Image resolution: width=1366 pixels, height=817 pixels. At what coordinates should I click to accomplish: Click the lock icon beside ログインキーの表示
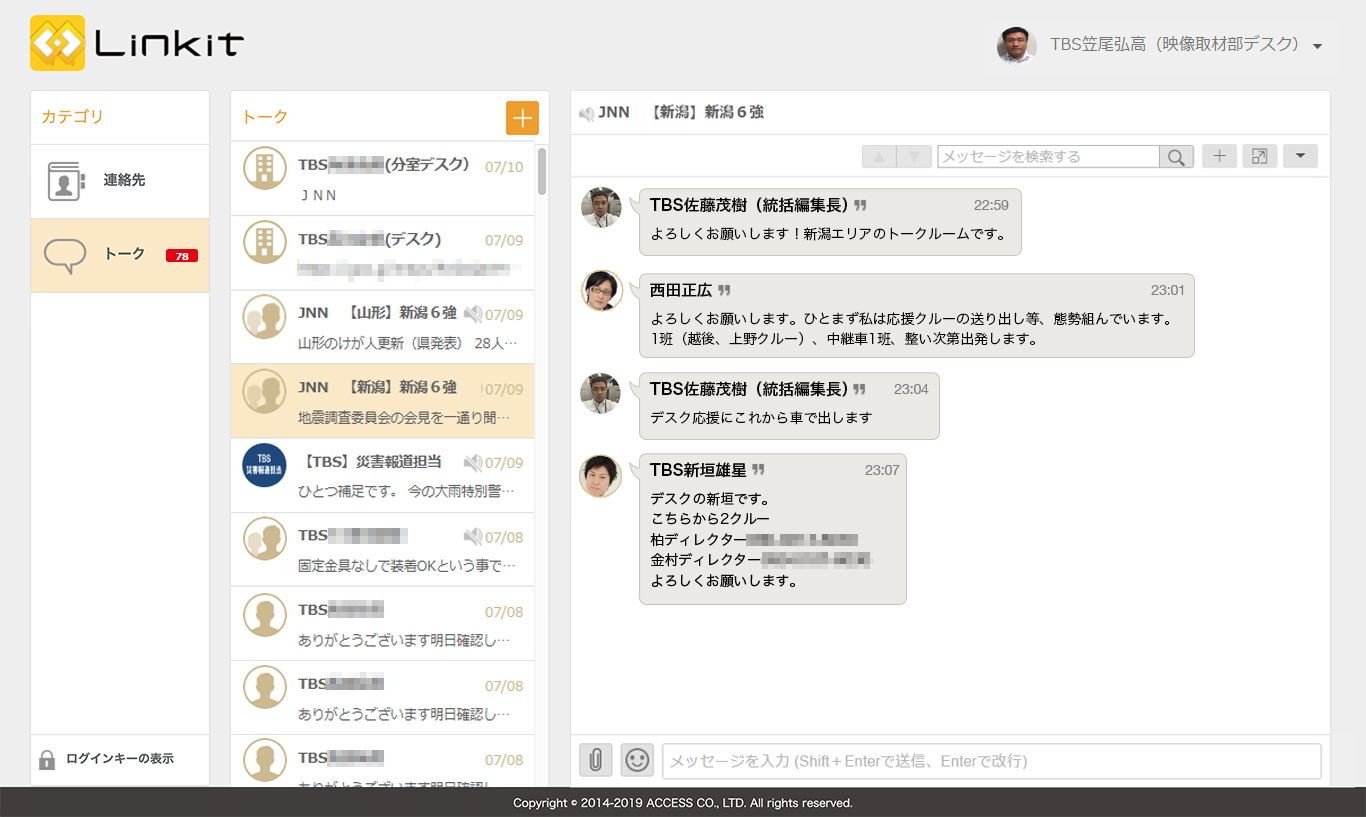(47, 760)
